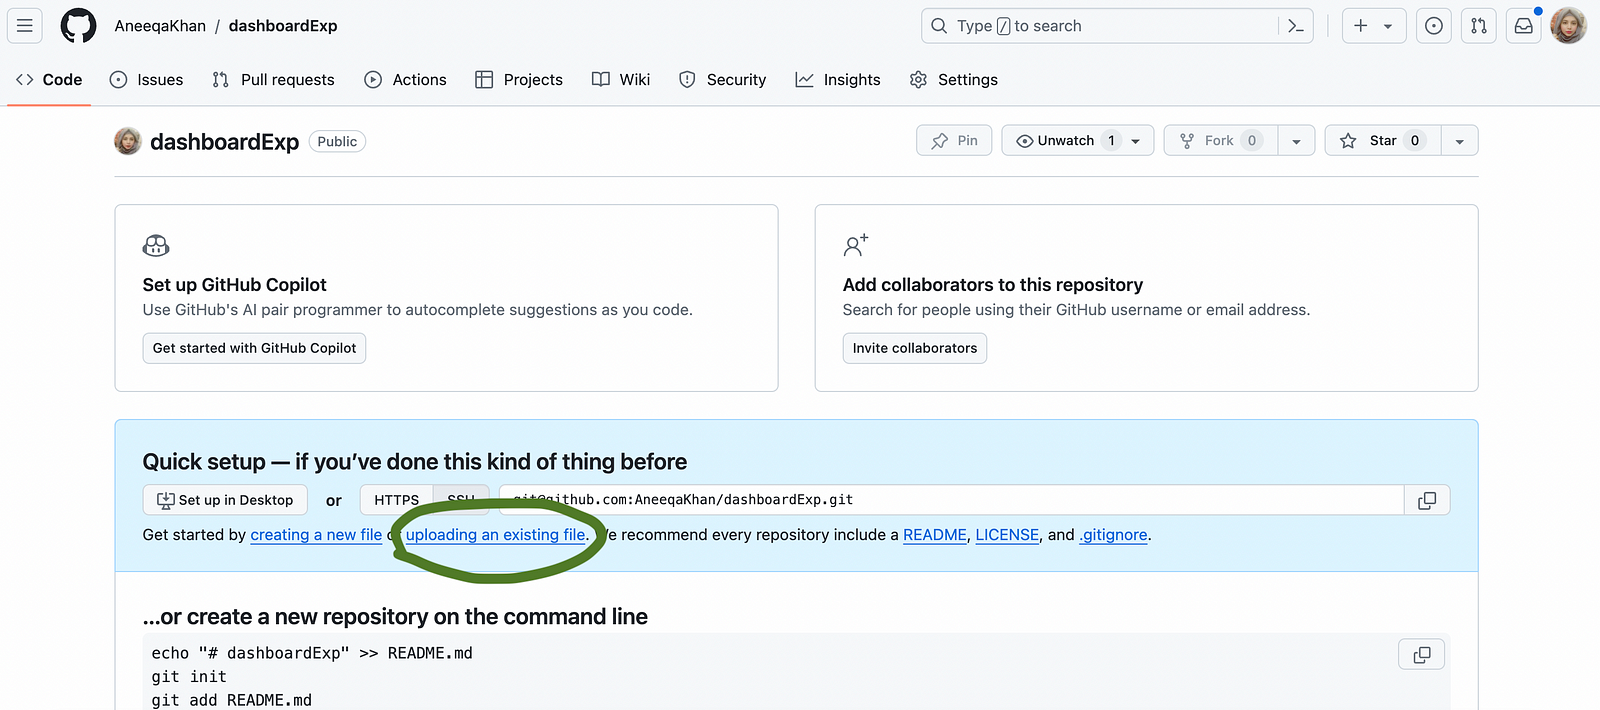The width and height of the screenshot is (1600, 710).
Task: Open the command palette icon
Action: click(x=1296, y=26)
